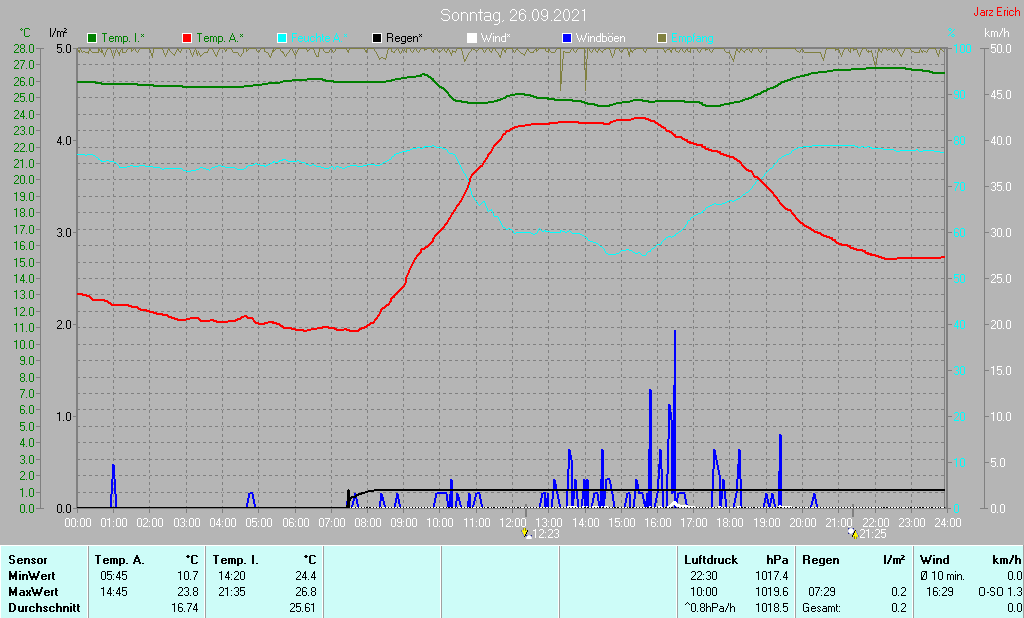Screen dimensions: 1024x618
Task: Click the Wind km/h table header
Action: click(x=970, y=560)
